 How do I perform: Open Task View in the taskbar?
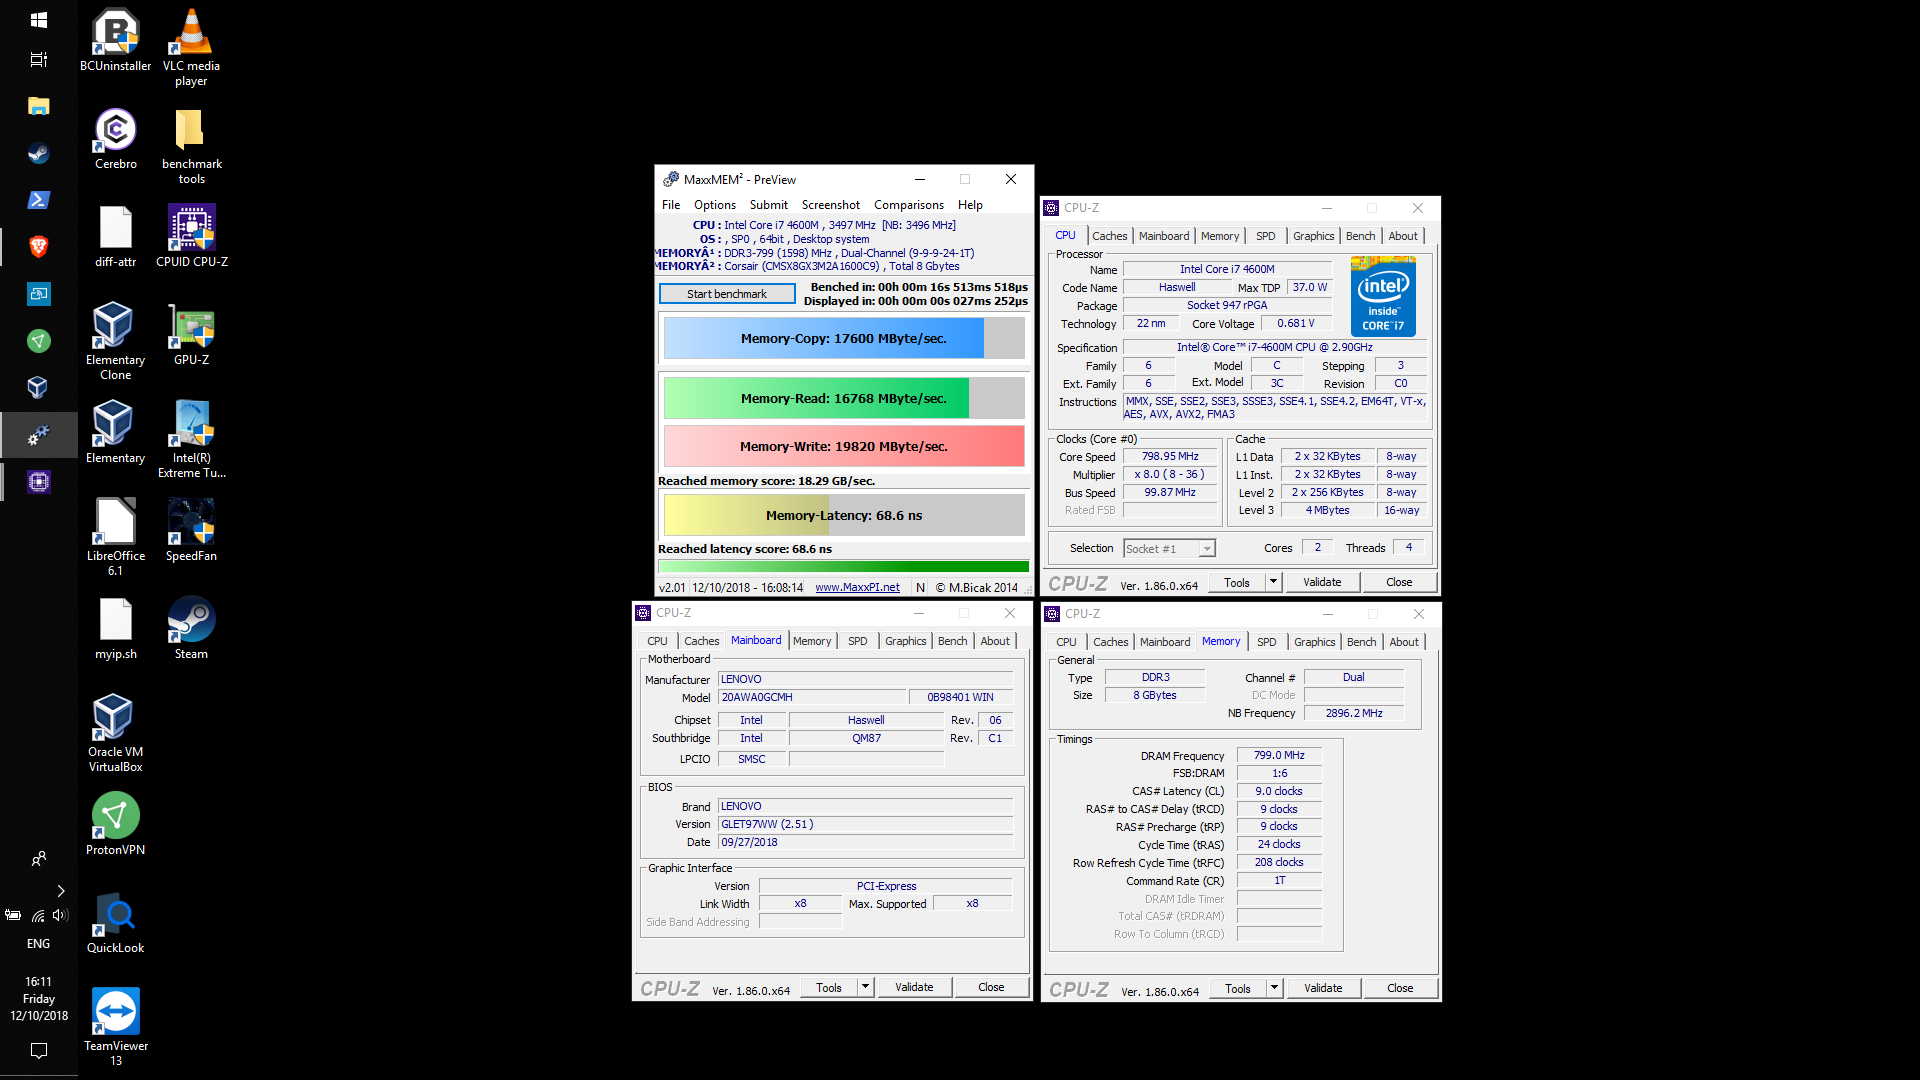pyautogui.click(x=38, y=59)
